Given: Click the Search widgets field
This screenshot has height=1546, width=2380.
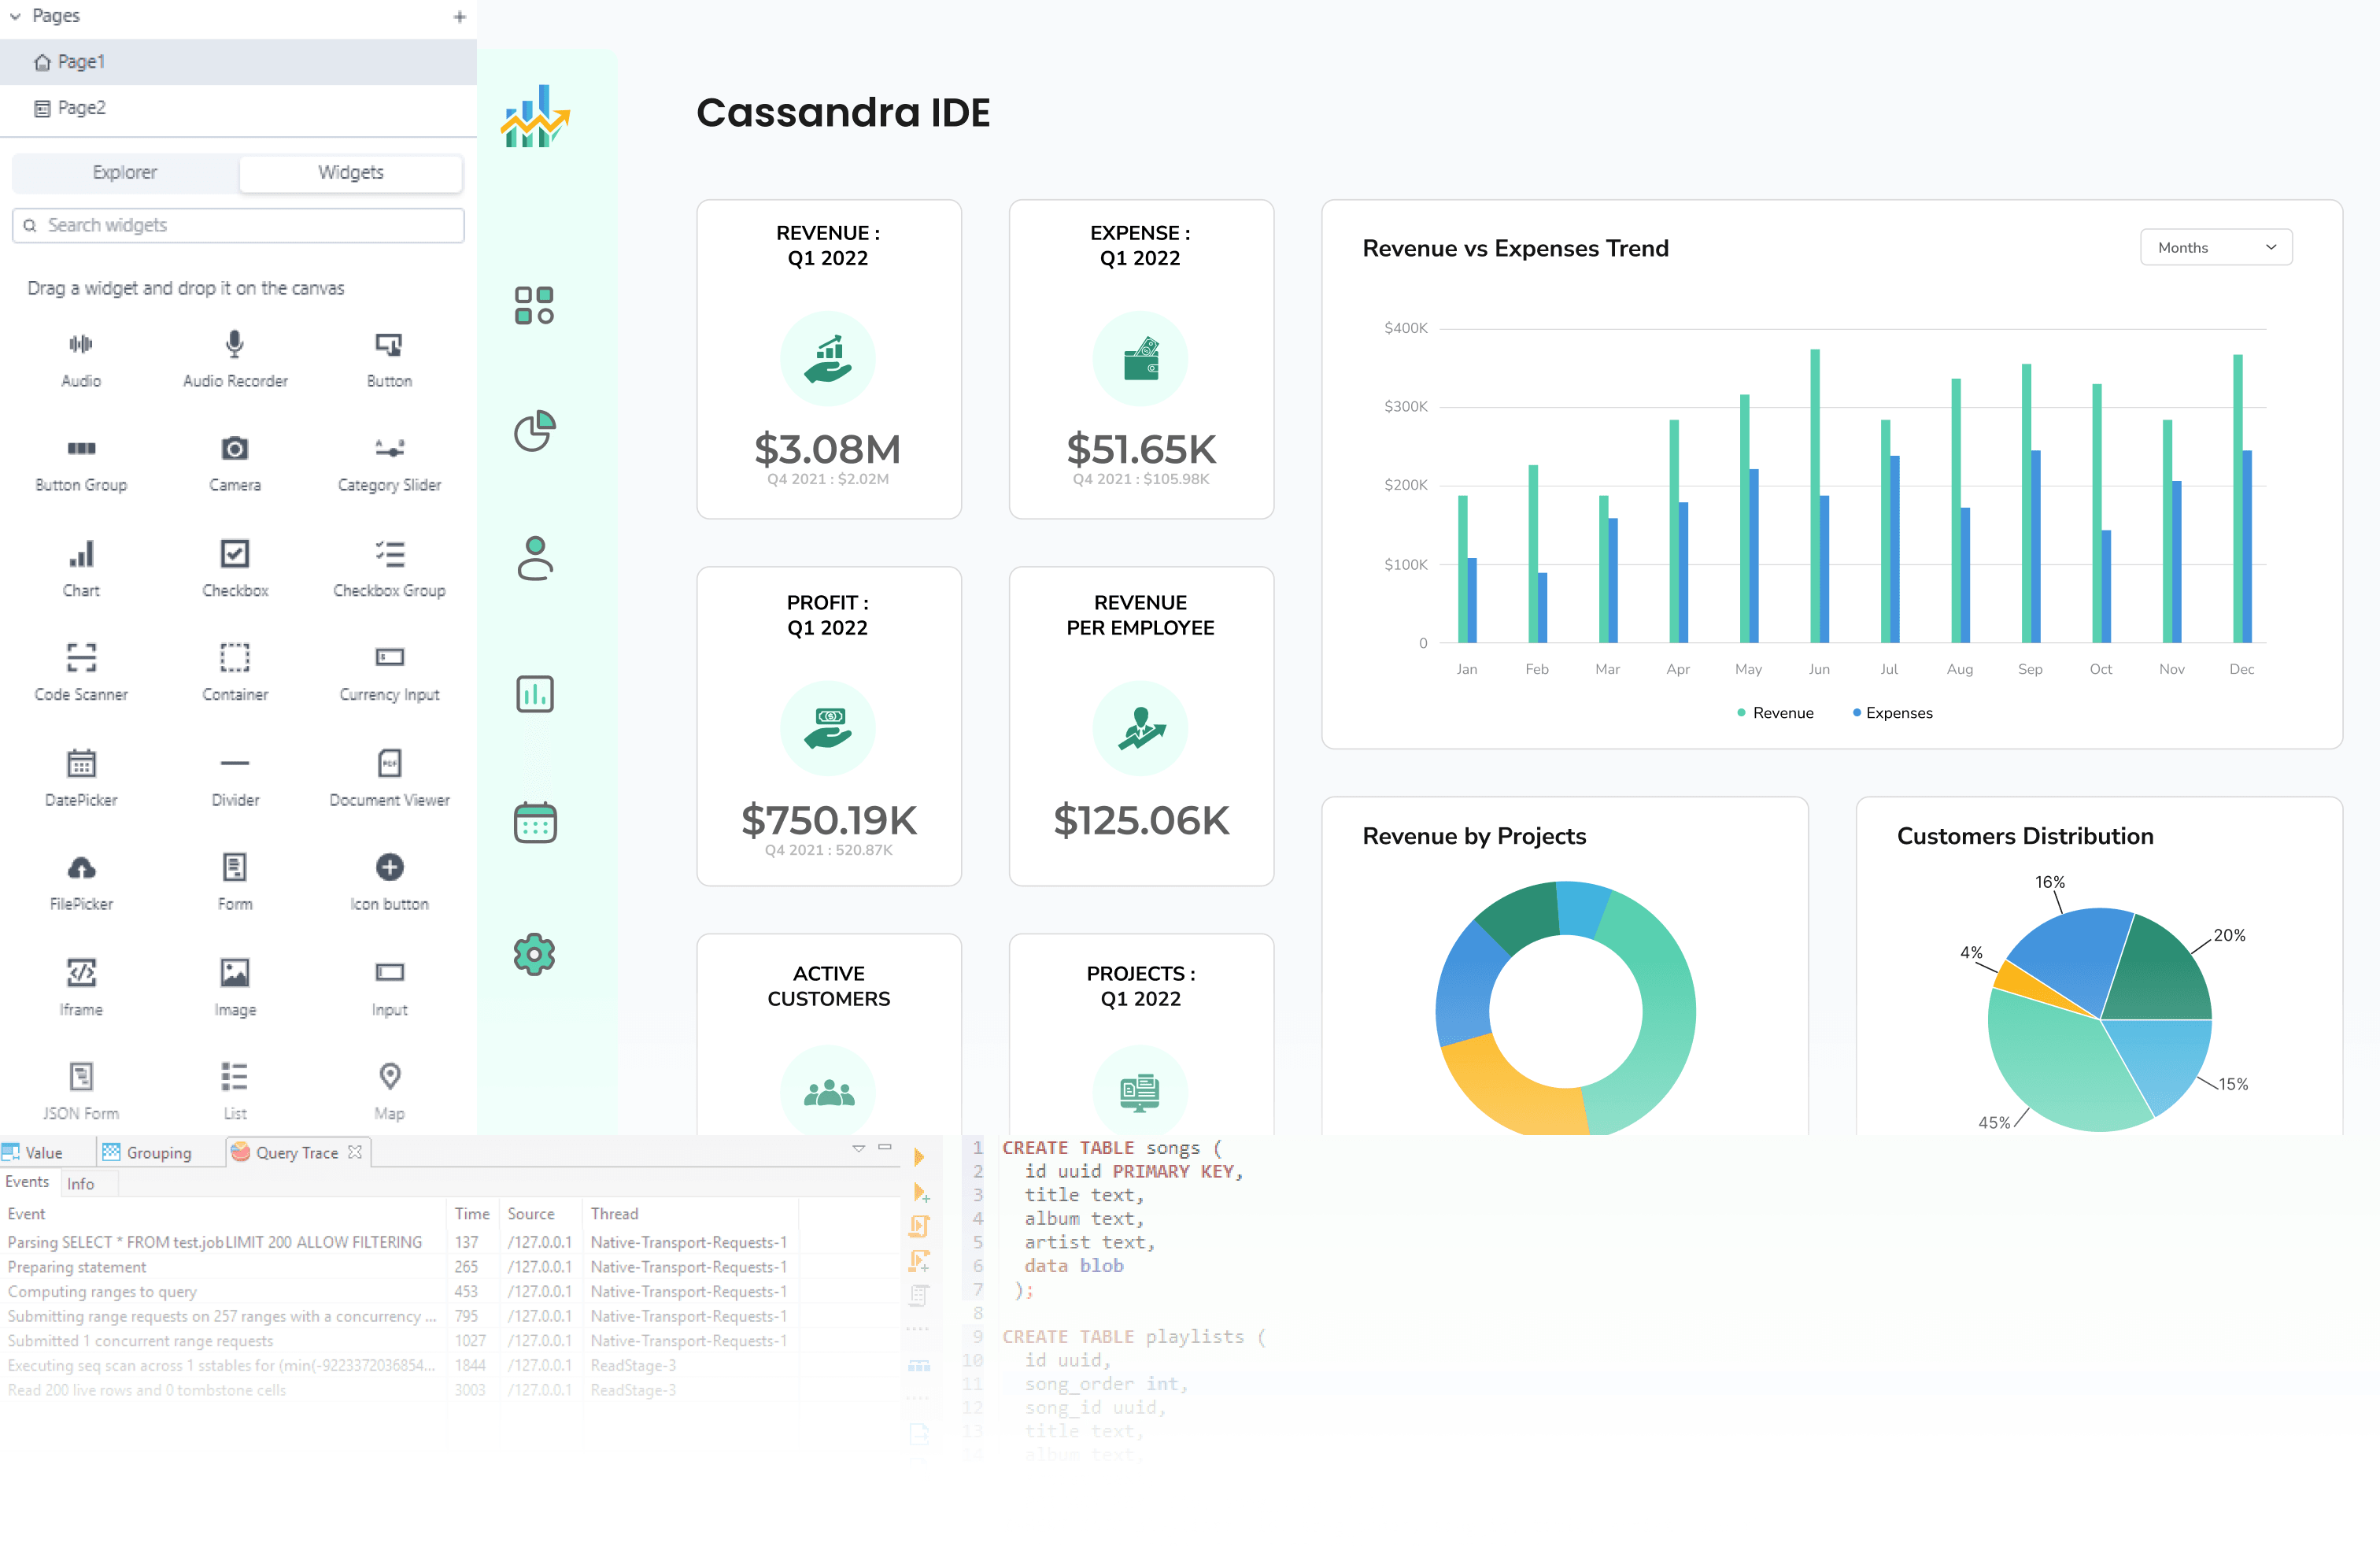Looking at the screenshot, I should 238,225.
